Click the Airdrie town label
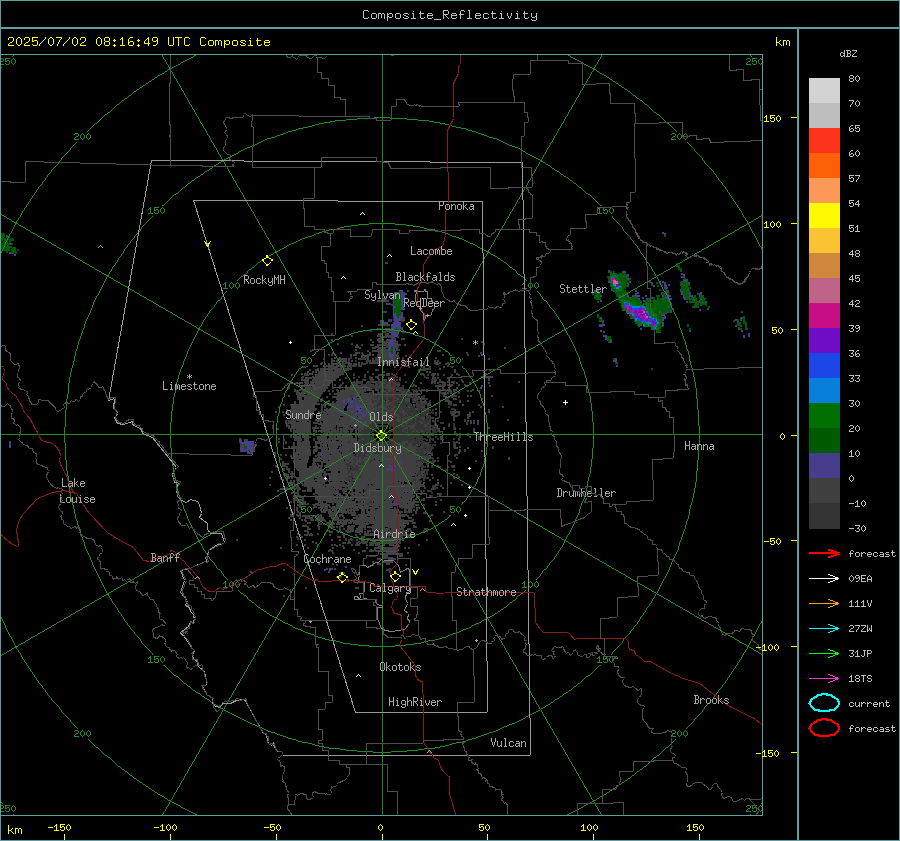Viewport: 900px width, 841px height. tap(394, 534)
